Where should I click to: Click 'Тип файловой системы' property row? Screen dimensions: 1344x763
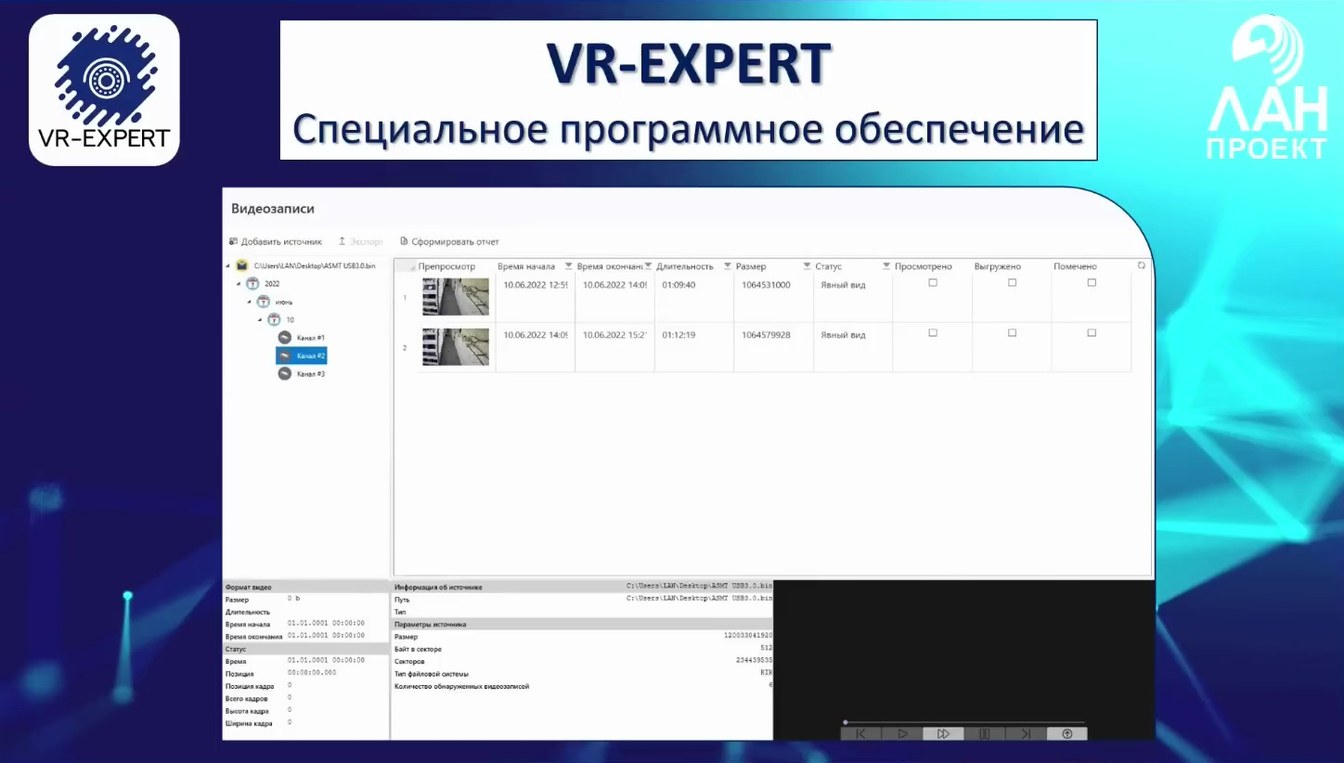pyautogui.click(x=582, y=674)
